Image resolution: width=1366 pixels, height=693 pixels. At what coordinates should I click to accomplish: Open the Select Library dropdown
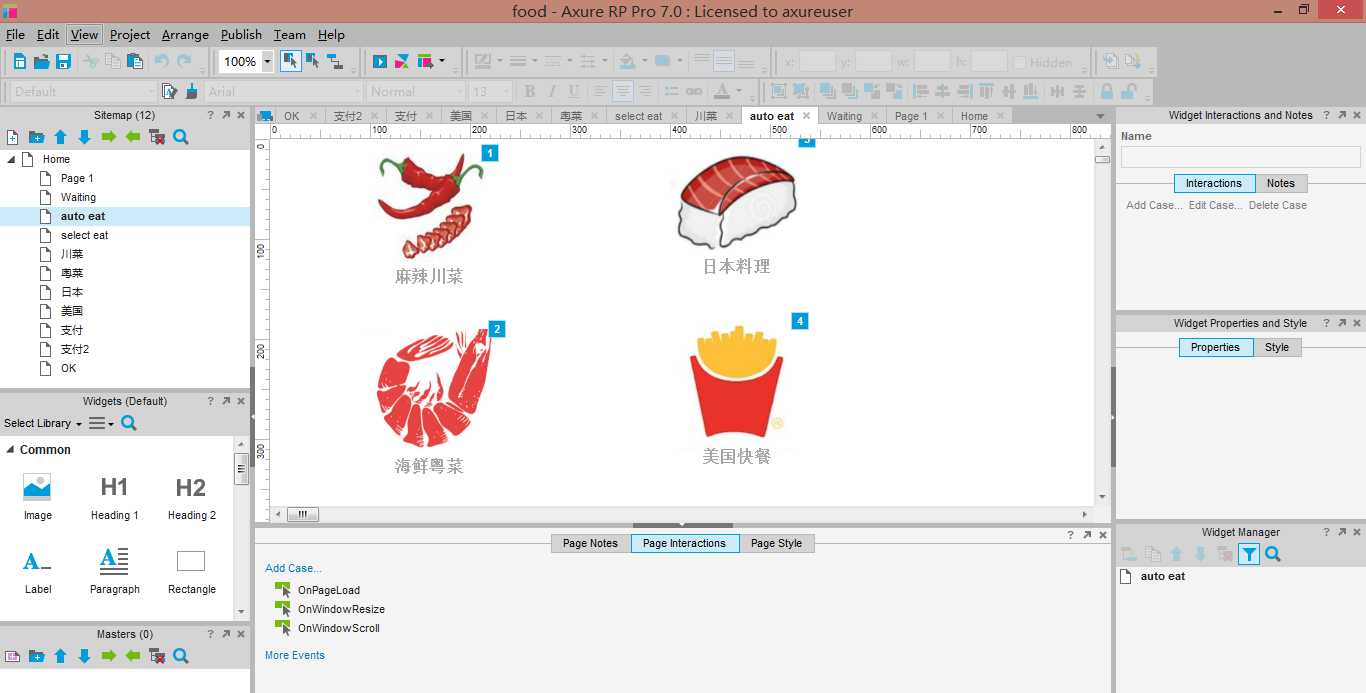[x=43, y=423]
